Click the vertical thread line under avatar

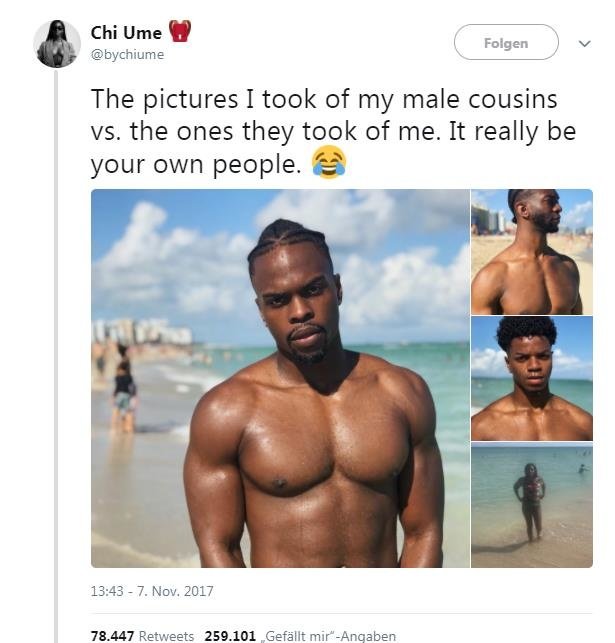click(x=56, y=355)
